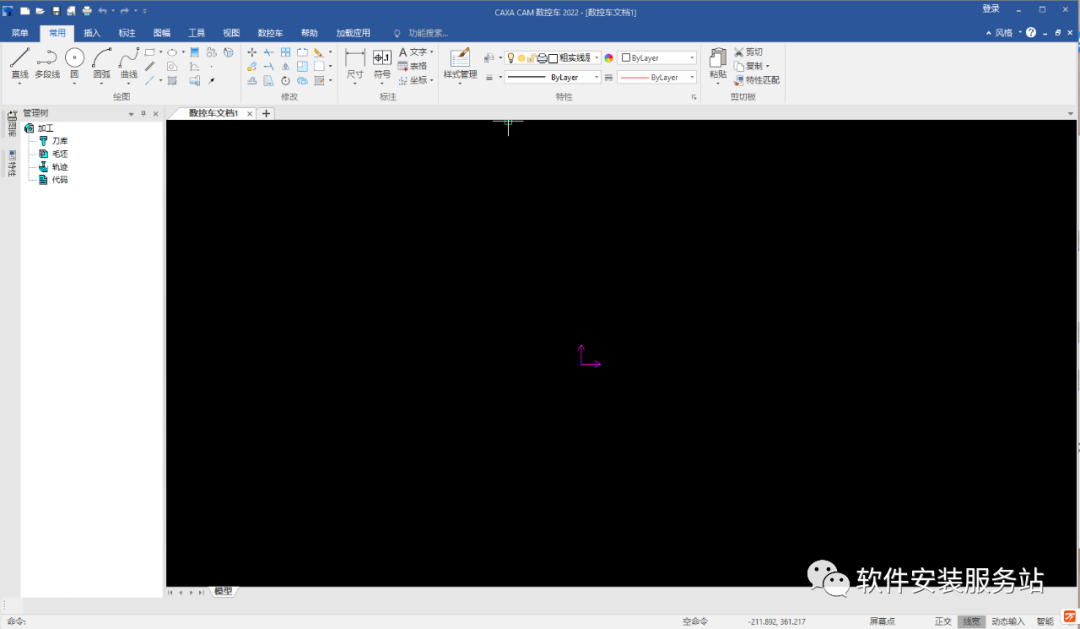This screenshot has width=1080, height=629.
Task: Open the 尺寸 dimension tool
Action: point(355,64)
